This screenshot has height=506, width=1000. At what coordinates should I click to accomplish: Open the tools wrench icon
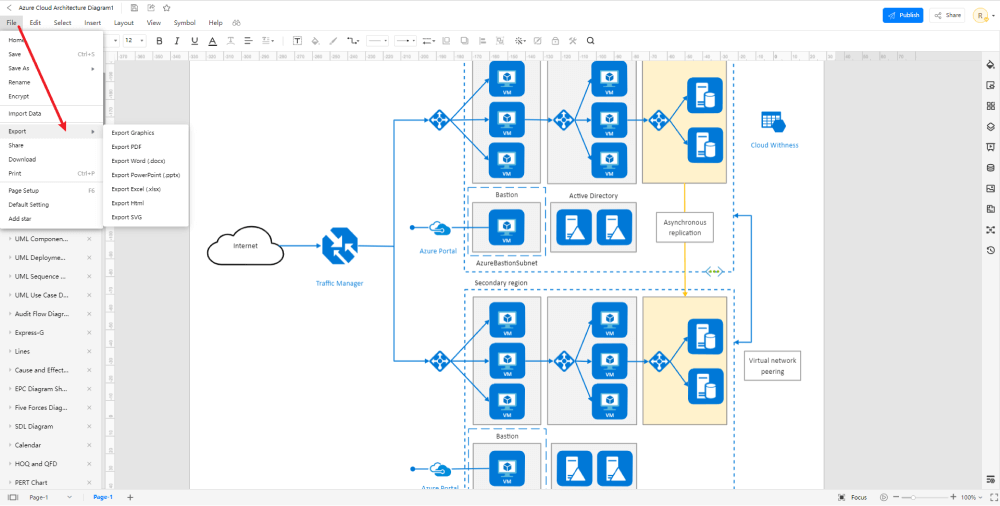click(x=573, y=41)
